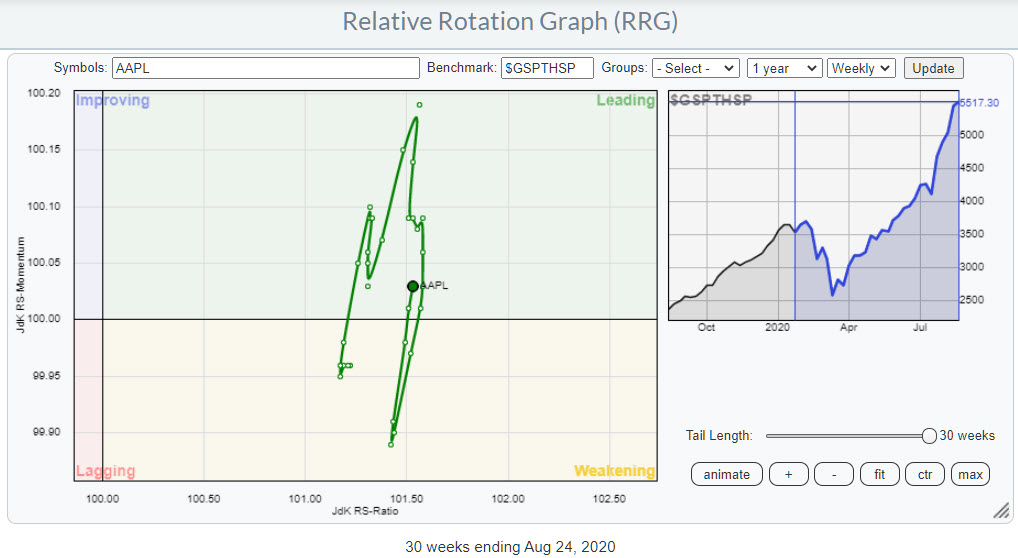Screen dimensions: 1018x558
Task: Click the Tail Length slider handle
Action: click(x=929, y=435)
